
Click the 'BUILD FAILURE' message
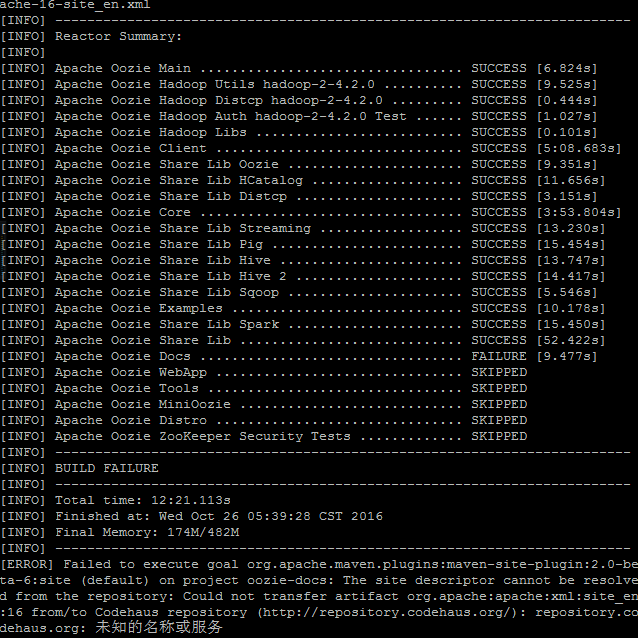pos(107,468)
